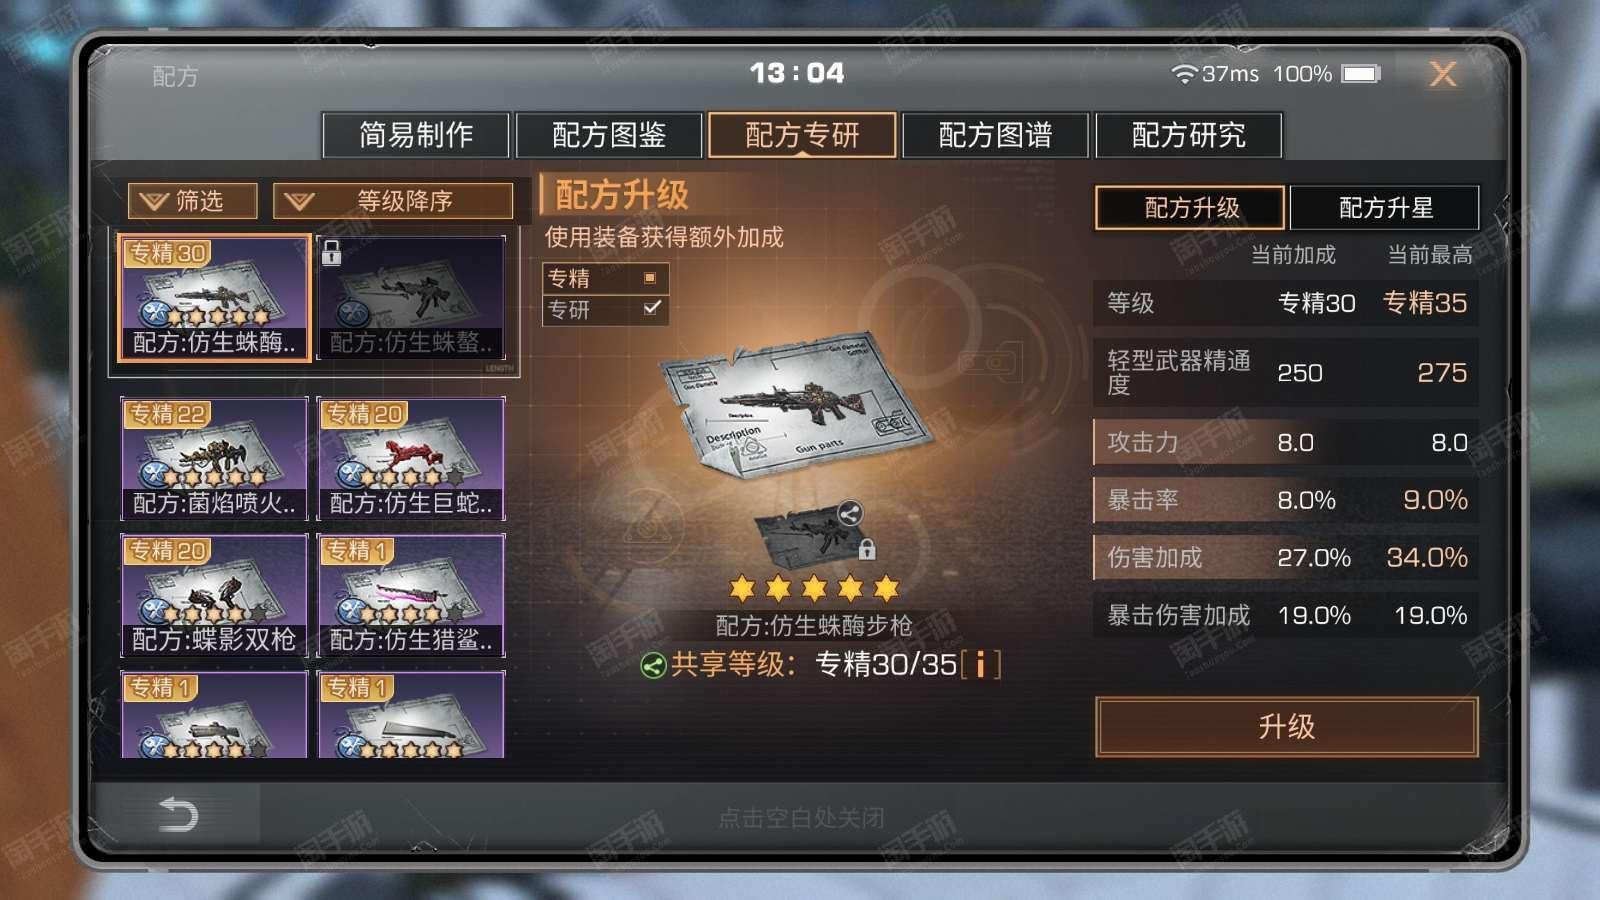This screenshot has width=1600, height=900.
Task: Click the lock icon on 仿生蛛螯 recipe
Action: tap(332, 253)
